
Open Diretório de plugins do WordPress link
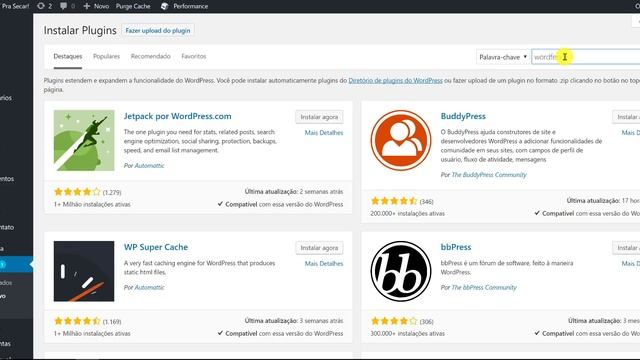396,80
